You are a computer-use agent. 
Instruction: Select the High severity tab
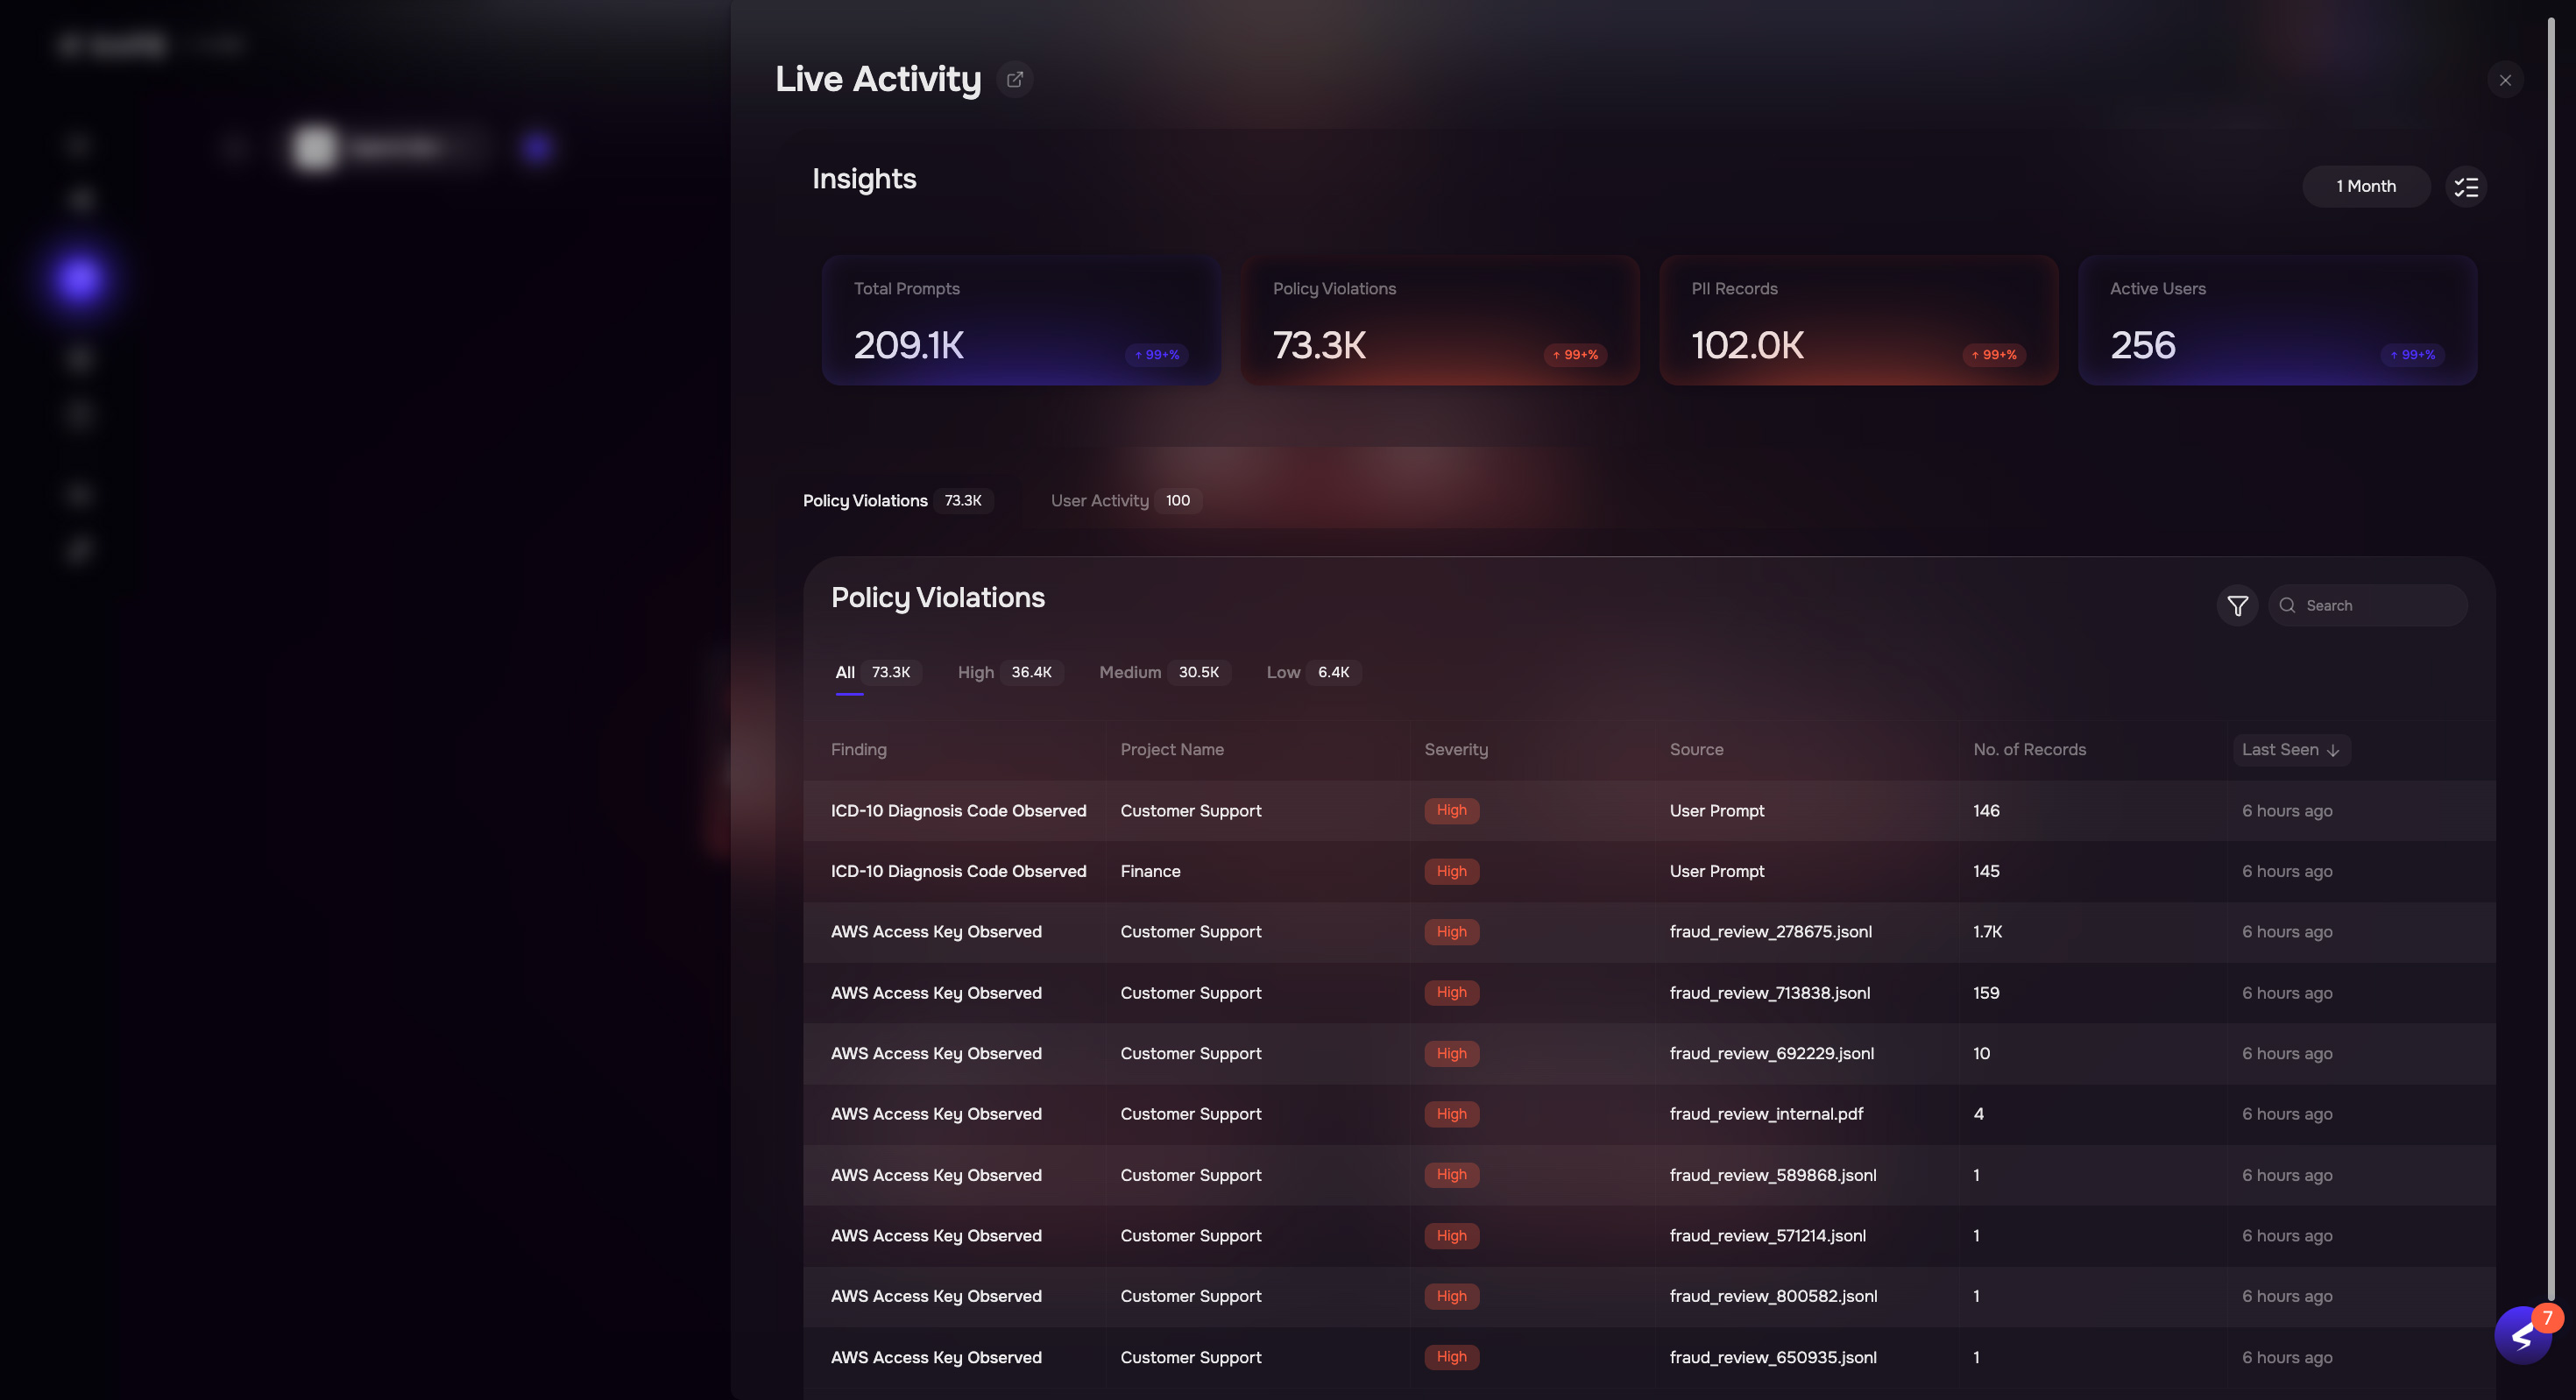click(1005, 673)
